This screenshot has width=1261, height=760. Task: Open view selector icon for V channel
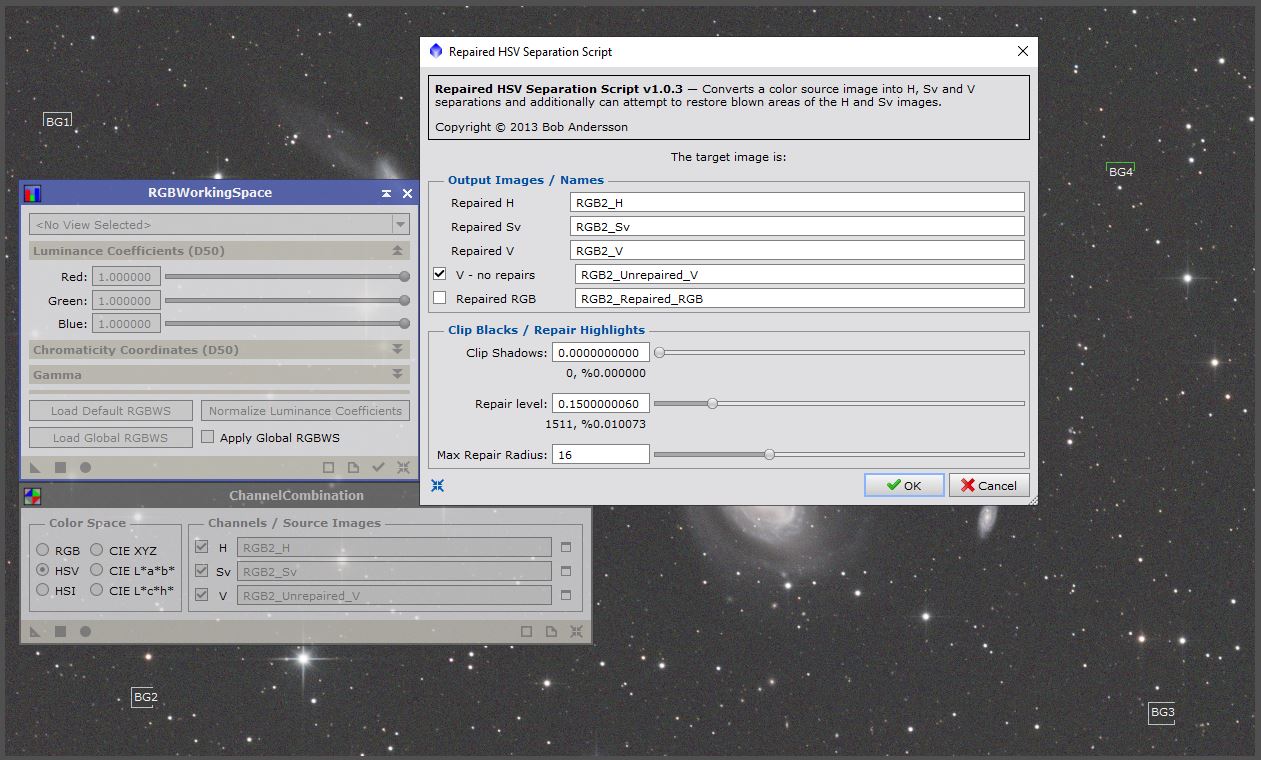click(x=565, y=596)
